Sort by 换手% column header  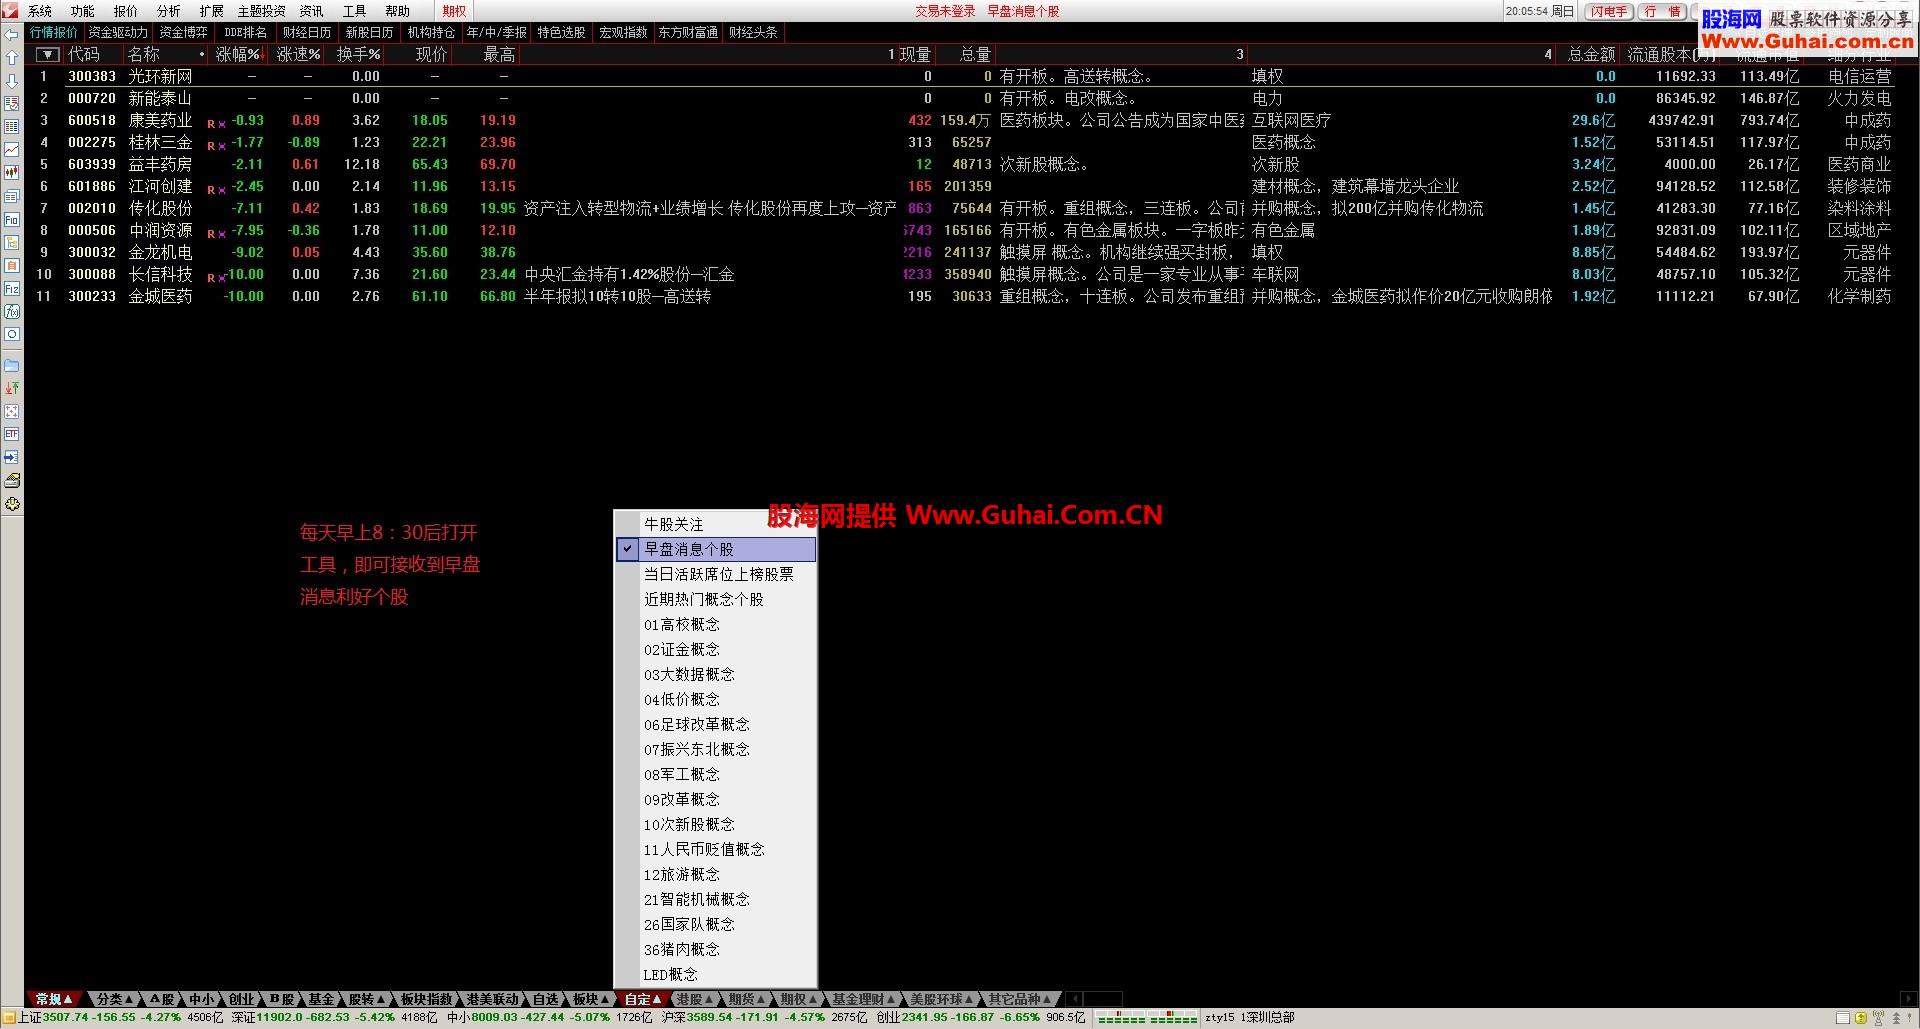click(x=358, y=55)
